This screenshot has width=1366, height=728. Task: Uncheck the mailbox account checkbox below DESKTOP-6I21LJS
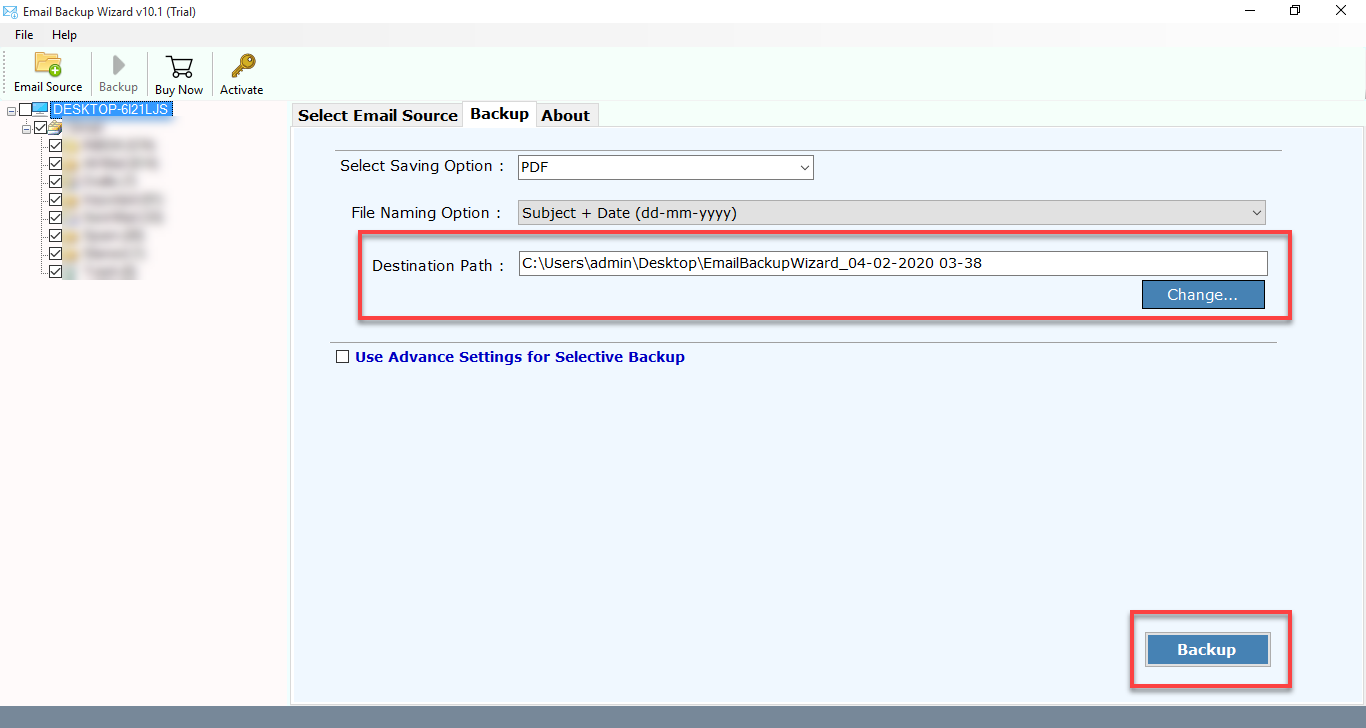pos(41,128)
